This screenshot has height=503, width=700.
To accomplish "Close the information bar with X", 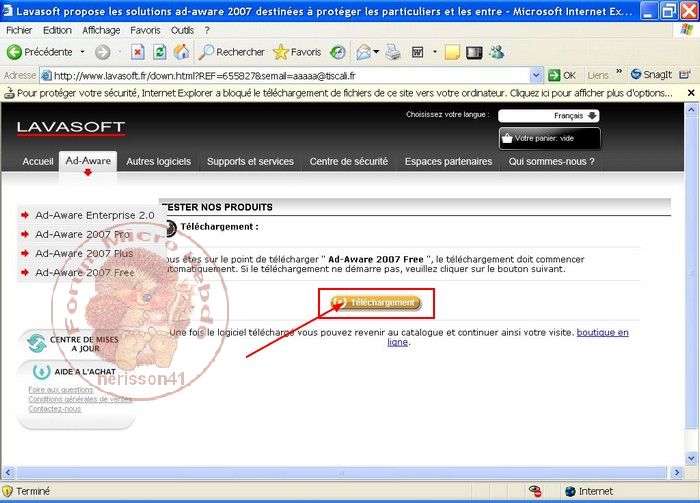I will [691, 93].
